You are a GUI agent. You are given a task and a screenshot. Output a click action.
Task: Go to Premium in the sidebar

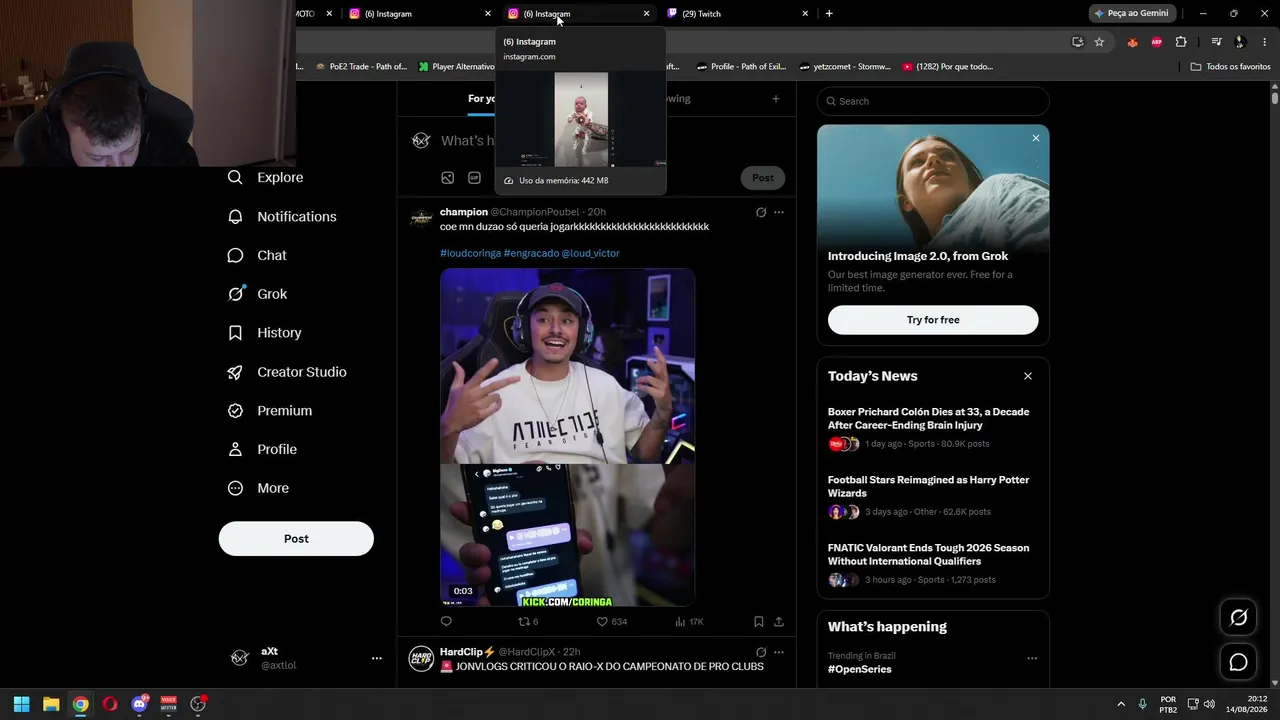[269, 411]
